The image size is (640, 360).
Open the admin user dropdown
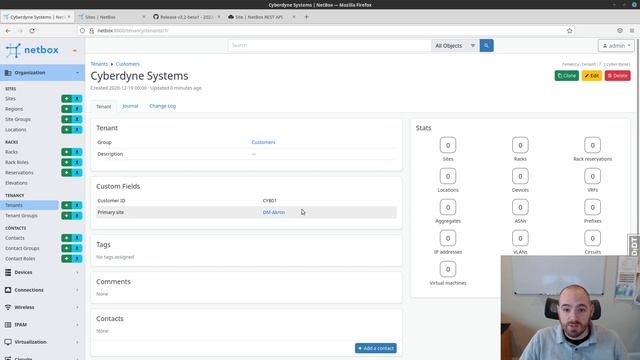point(616,46)
